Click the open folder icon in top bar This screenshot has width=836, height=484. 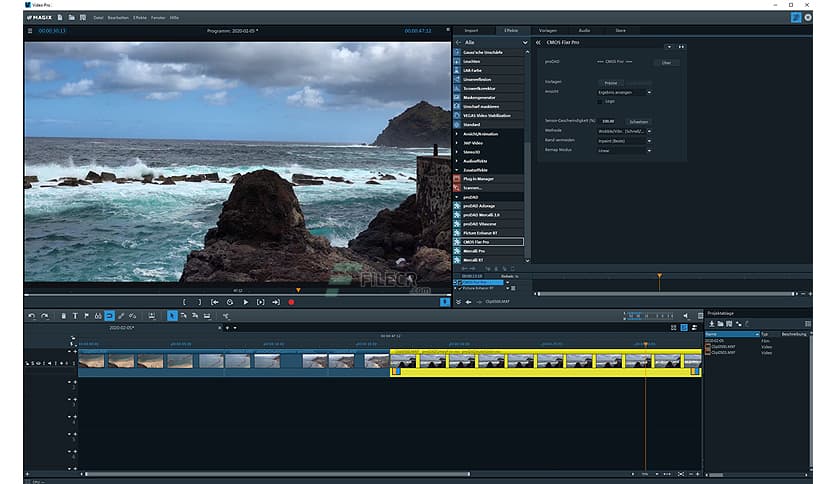(x=71, y=18)
